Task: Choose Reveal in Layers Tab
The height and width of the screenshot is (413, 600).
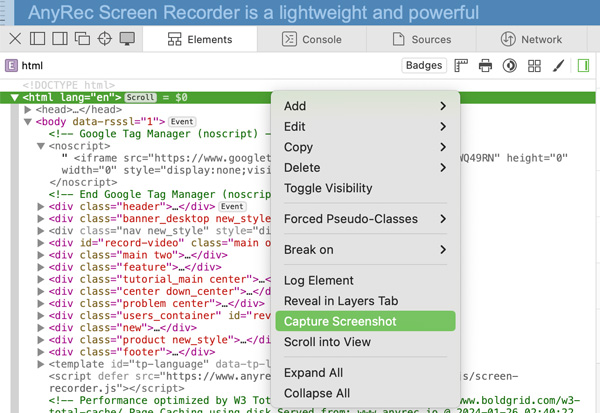Action: [365, 301]
